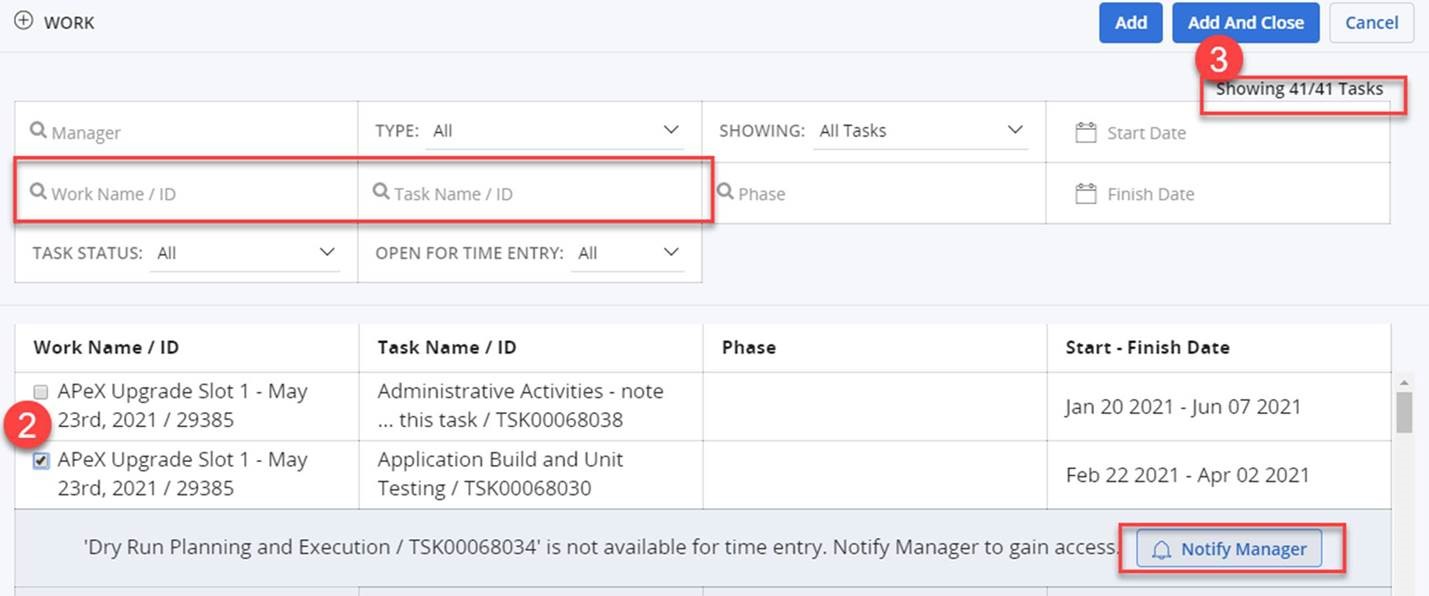Check the Administrative Activities task checkbox
Viewport: 1429px width, 596px height.
[41, 393]
